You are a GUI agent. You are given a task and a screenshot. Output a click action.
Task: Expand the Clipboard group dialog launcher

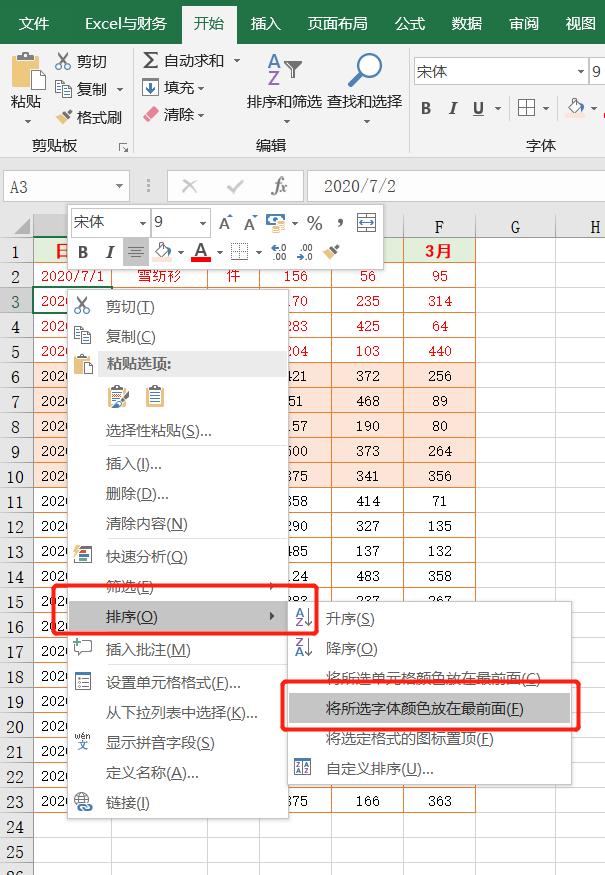point(123,147)
